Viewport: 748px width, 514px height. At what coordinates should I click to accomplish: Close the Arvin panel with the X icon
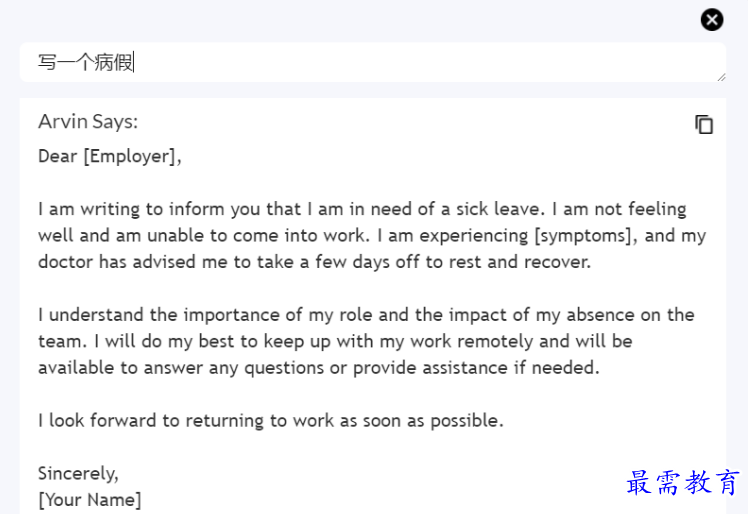pos(712,20)
